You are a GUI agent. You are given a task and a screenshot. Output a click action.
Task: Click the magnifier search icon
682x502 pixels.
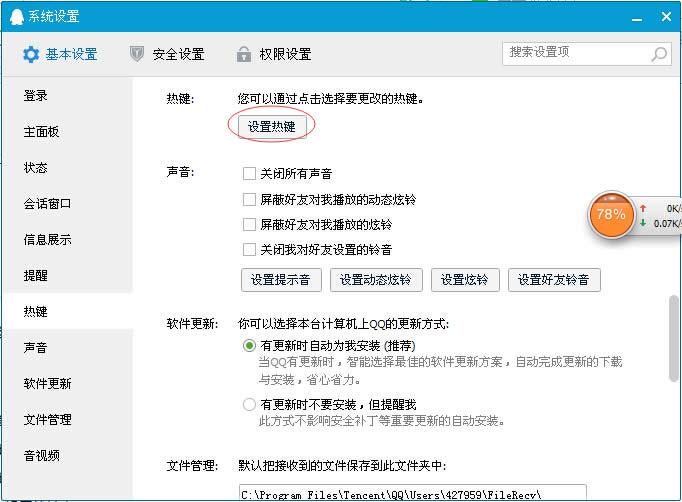click(x=659, y=54)
